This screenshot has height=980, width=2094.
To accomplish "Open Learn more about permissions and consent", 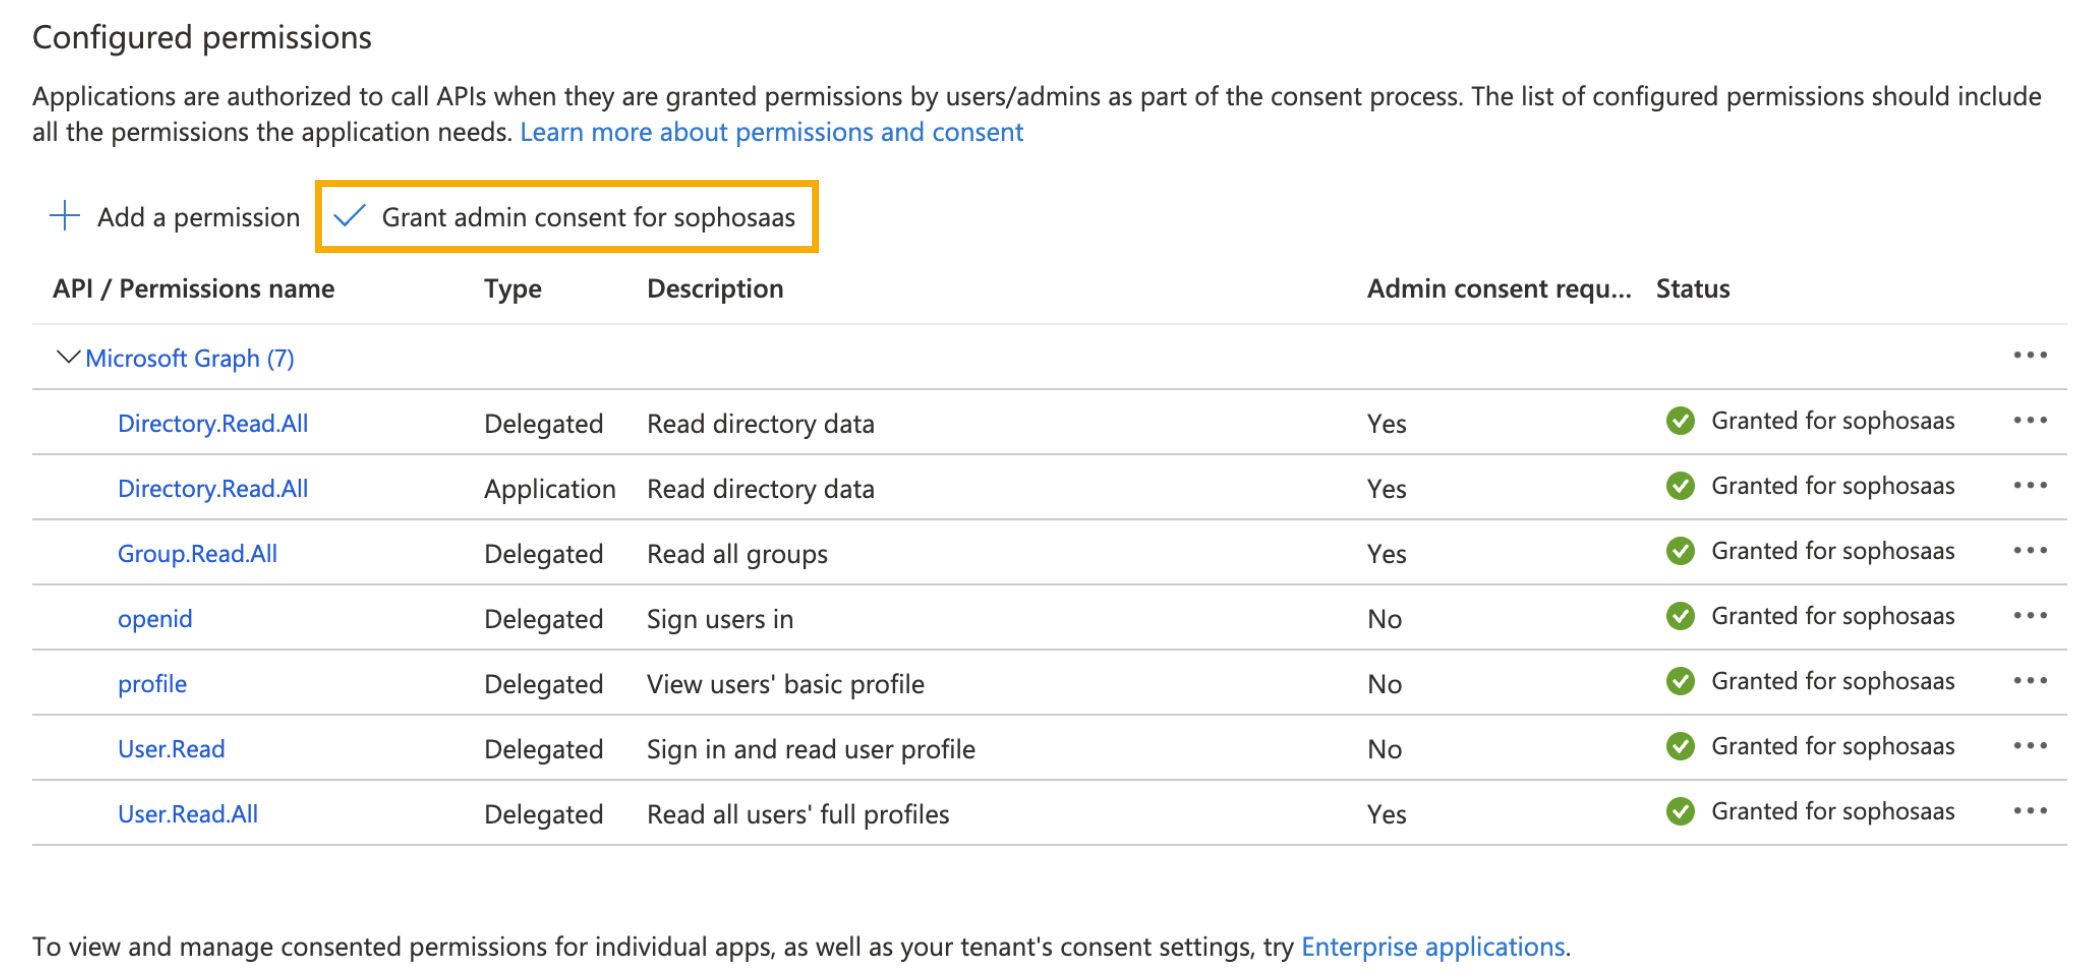I will [771, 131].
